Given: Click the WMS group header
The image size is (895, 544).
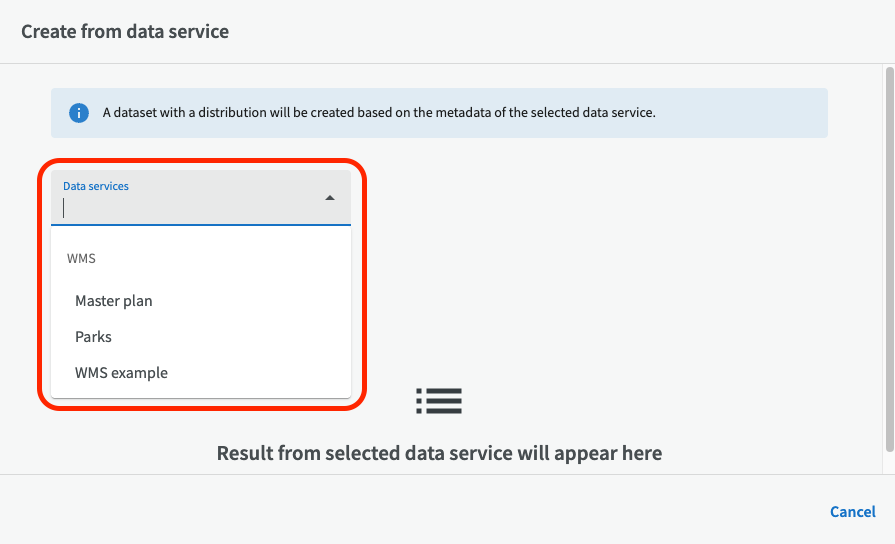Looking at the screenshot, I should [x=81, y=258].
